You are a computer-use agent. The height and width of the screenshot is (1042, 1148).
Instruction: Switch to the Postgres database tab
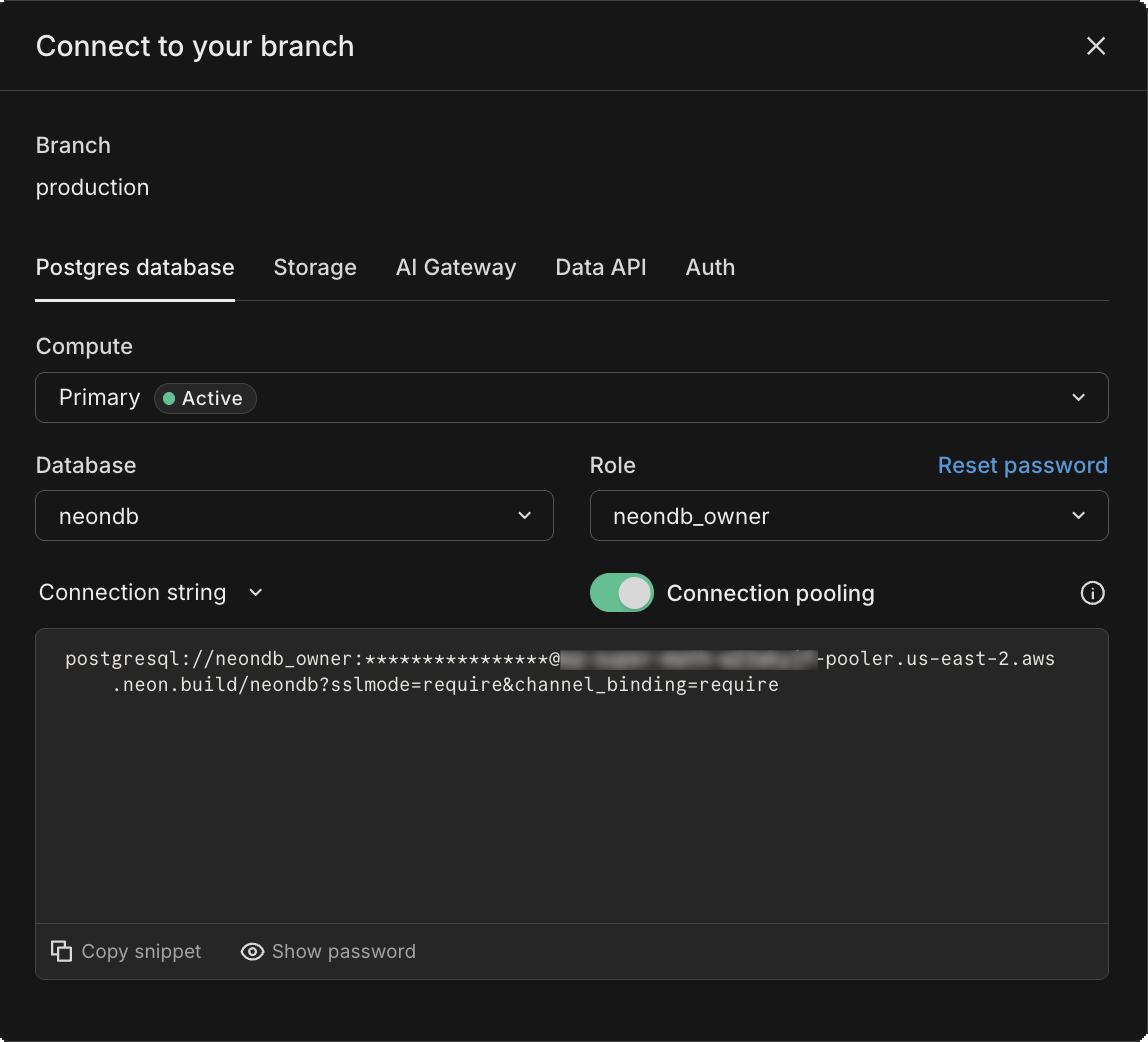[x=135, y=267]
